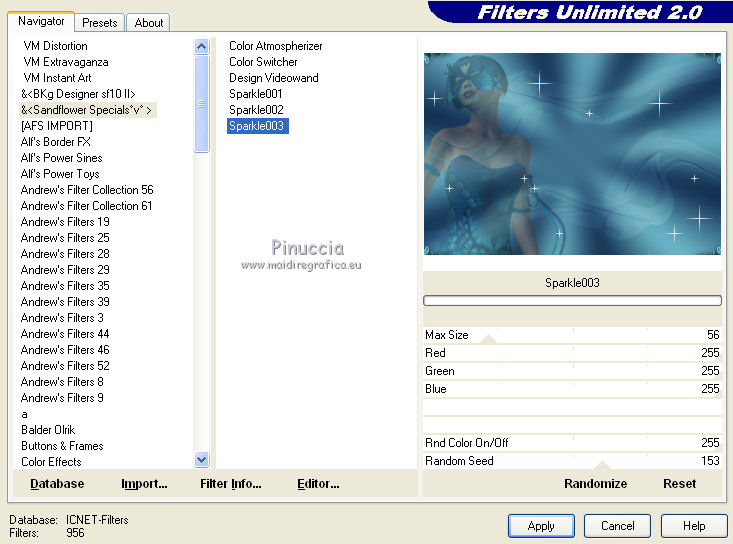This screenshot has width=733, height=544.
Task: Select Andrew's Filters 3 category
Action: click(62, 317)
